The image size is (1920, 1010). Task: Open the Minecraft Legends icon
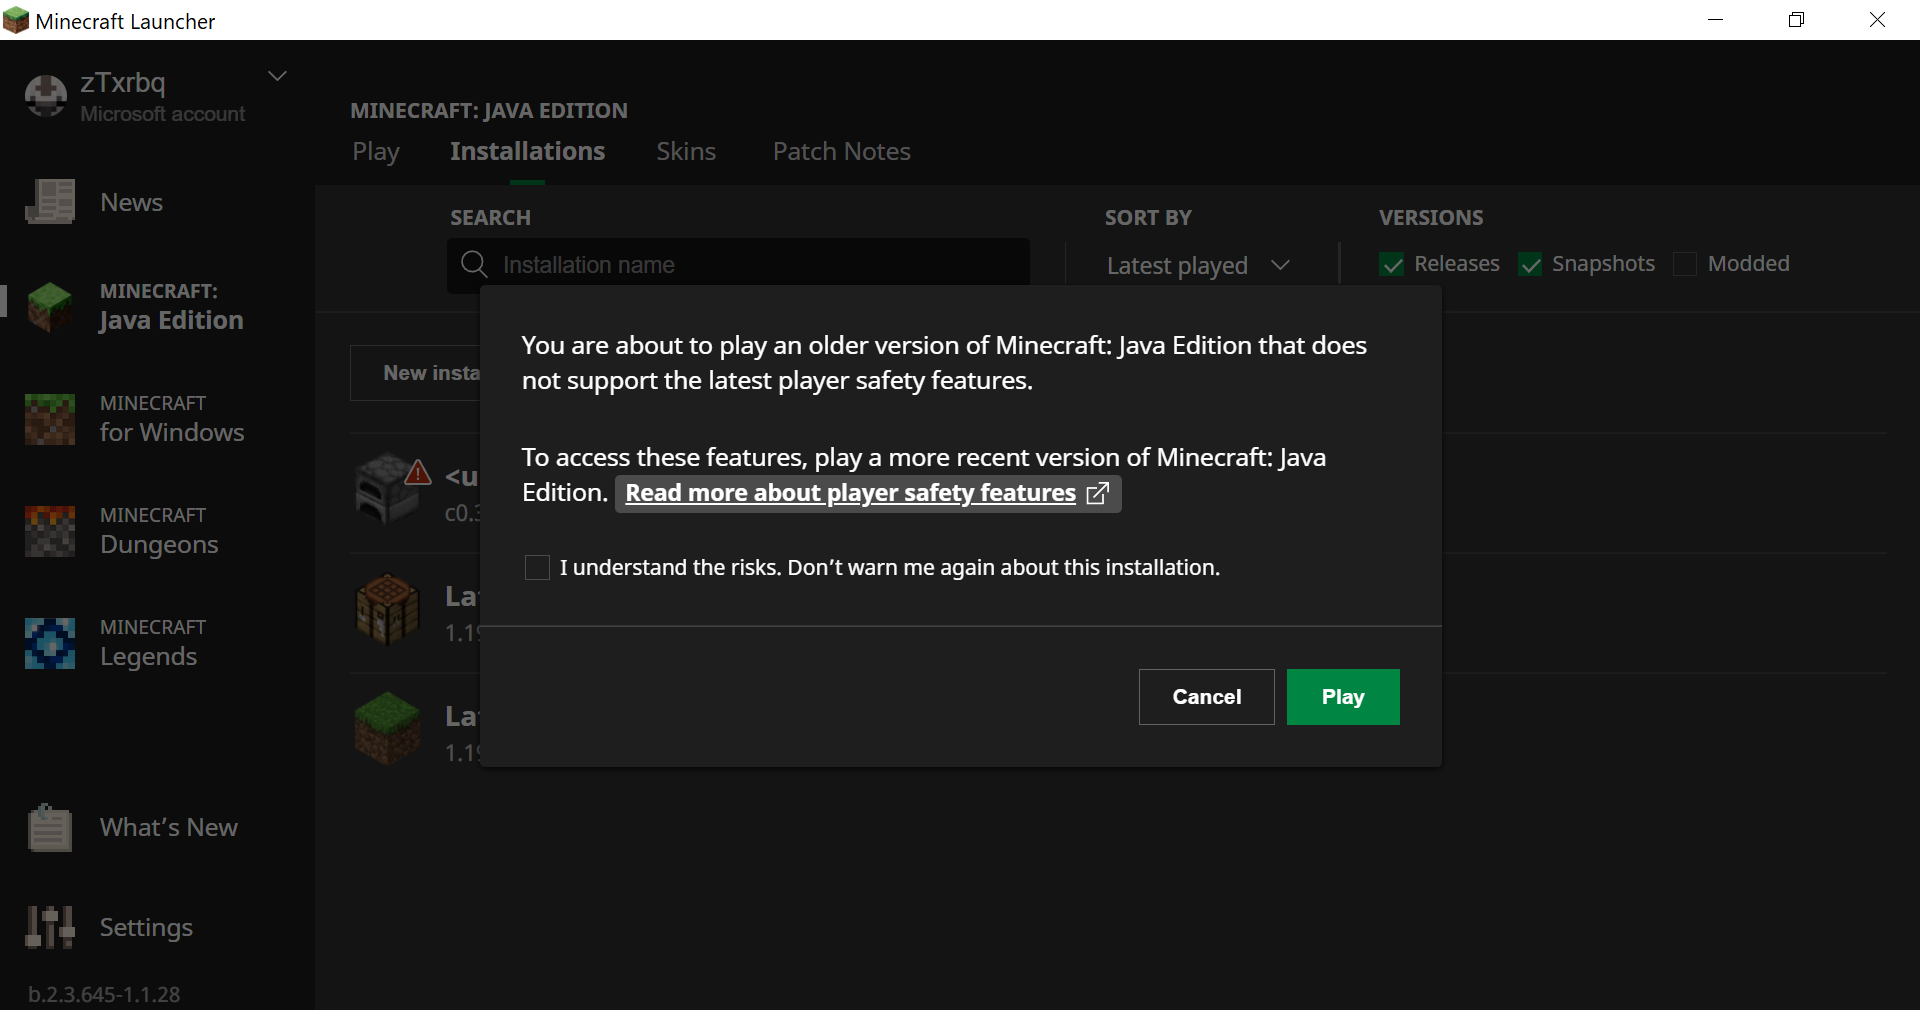tap(50, 643)
